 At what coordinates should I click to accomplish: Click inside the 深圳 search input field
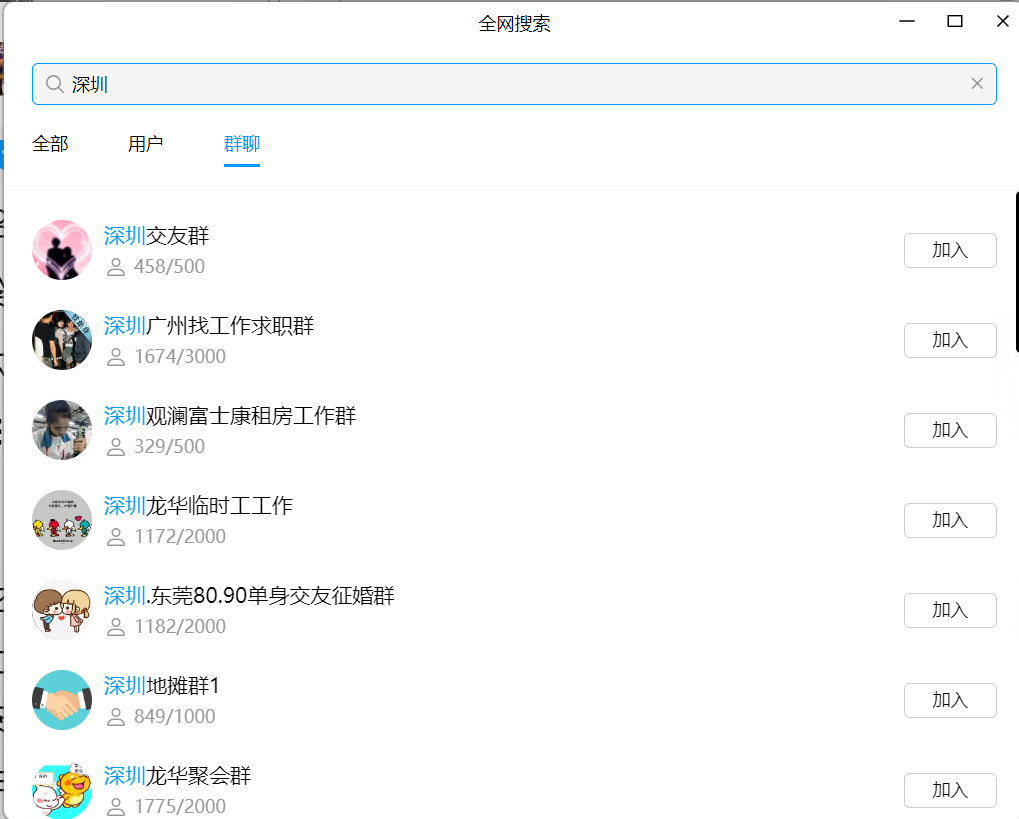(x=400, y=84)
